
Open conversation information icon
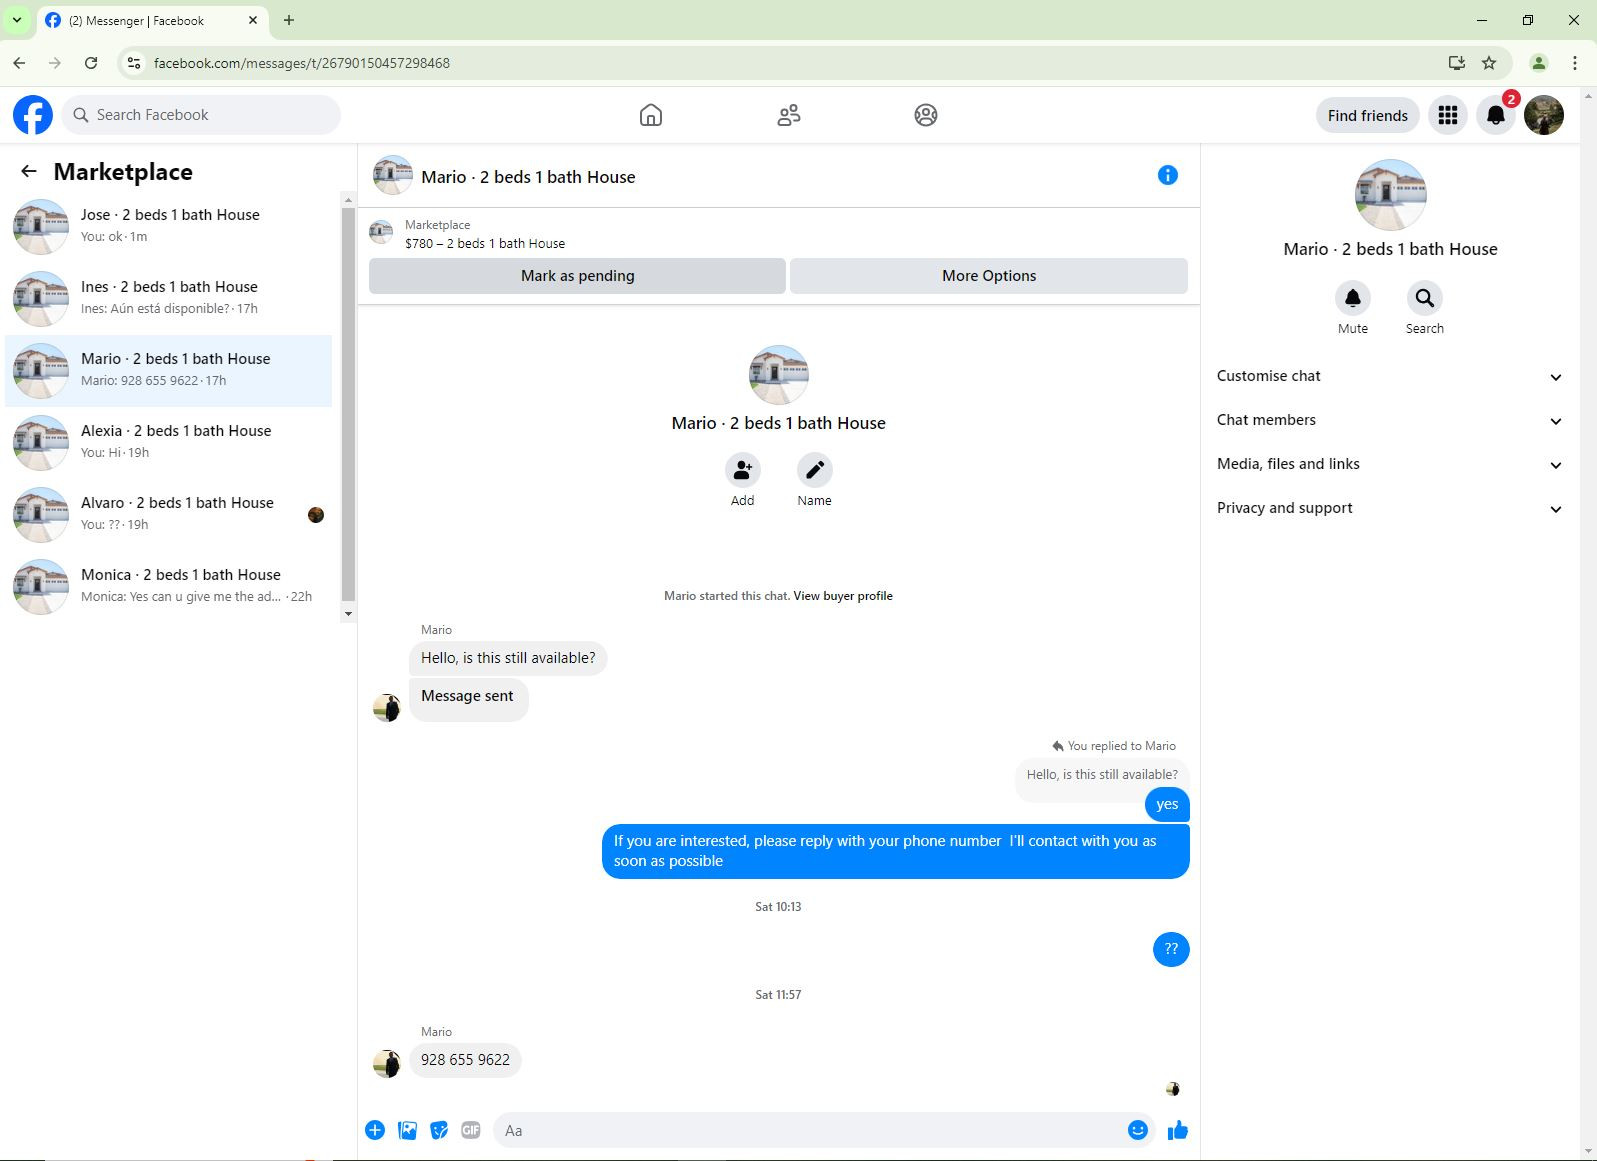pyautogui.click(x=1168, y=175)
